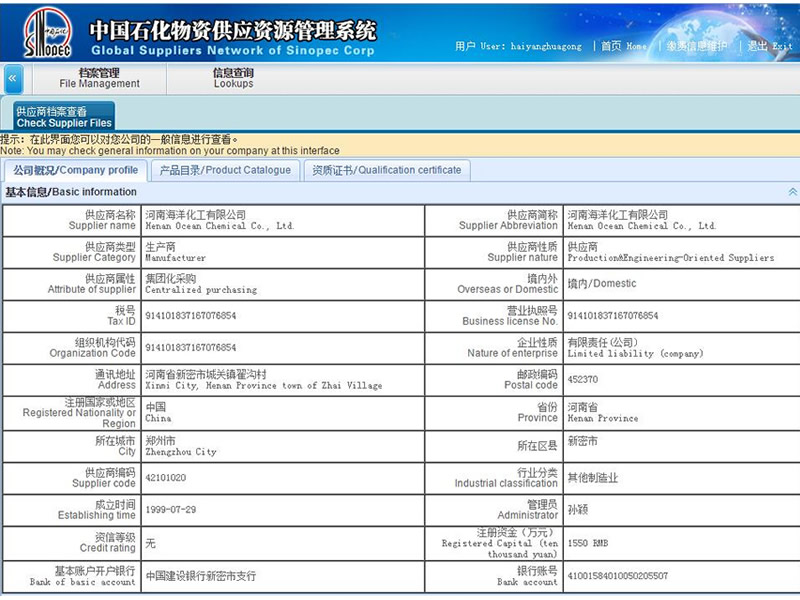This screenshot has height=600, width=800.
Task: Click the Bank account number value
Action: click(617, 576)
